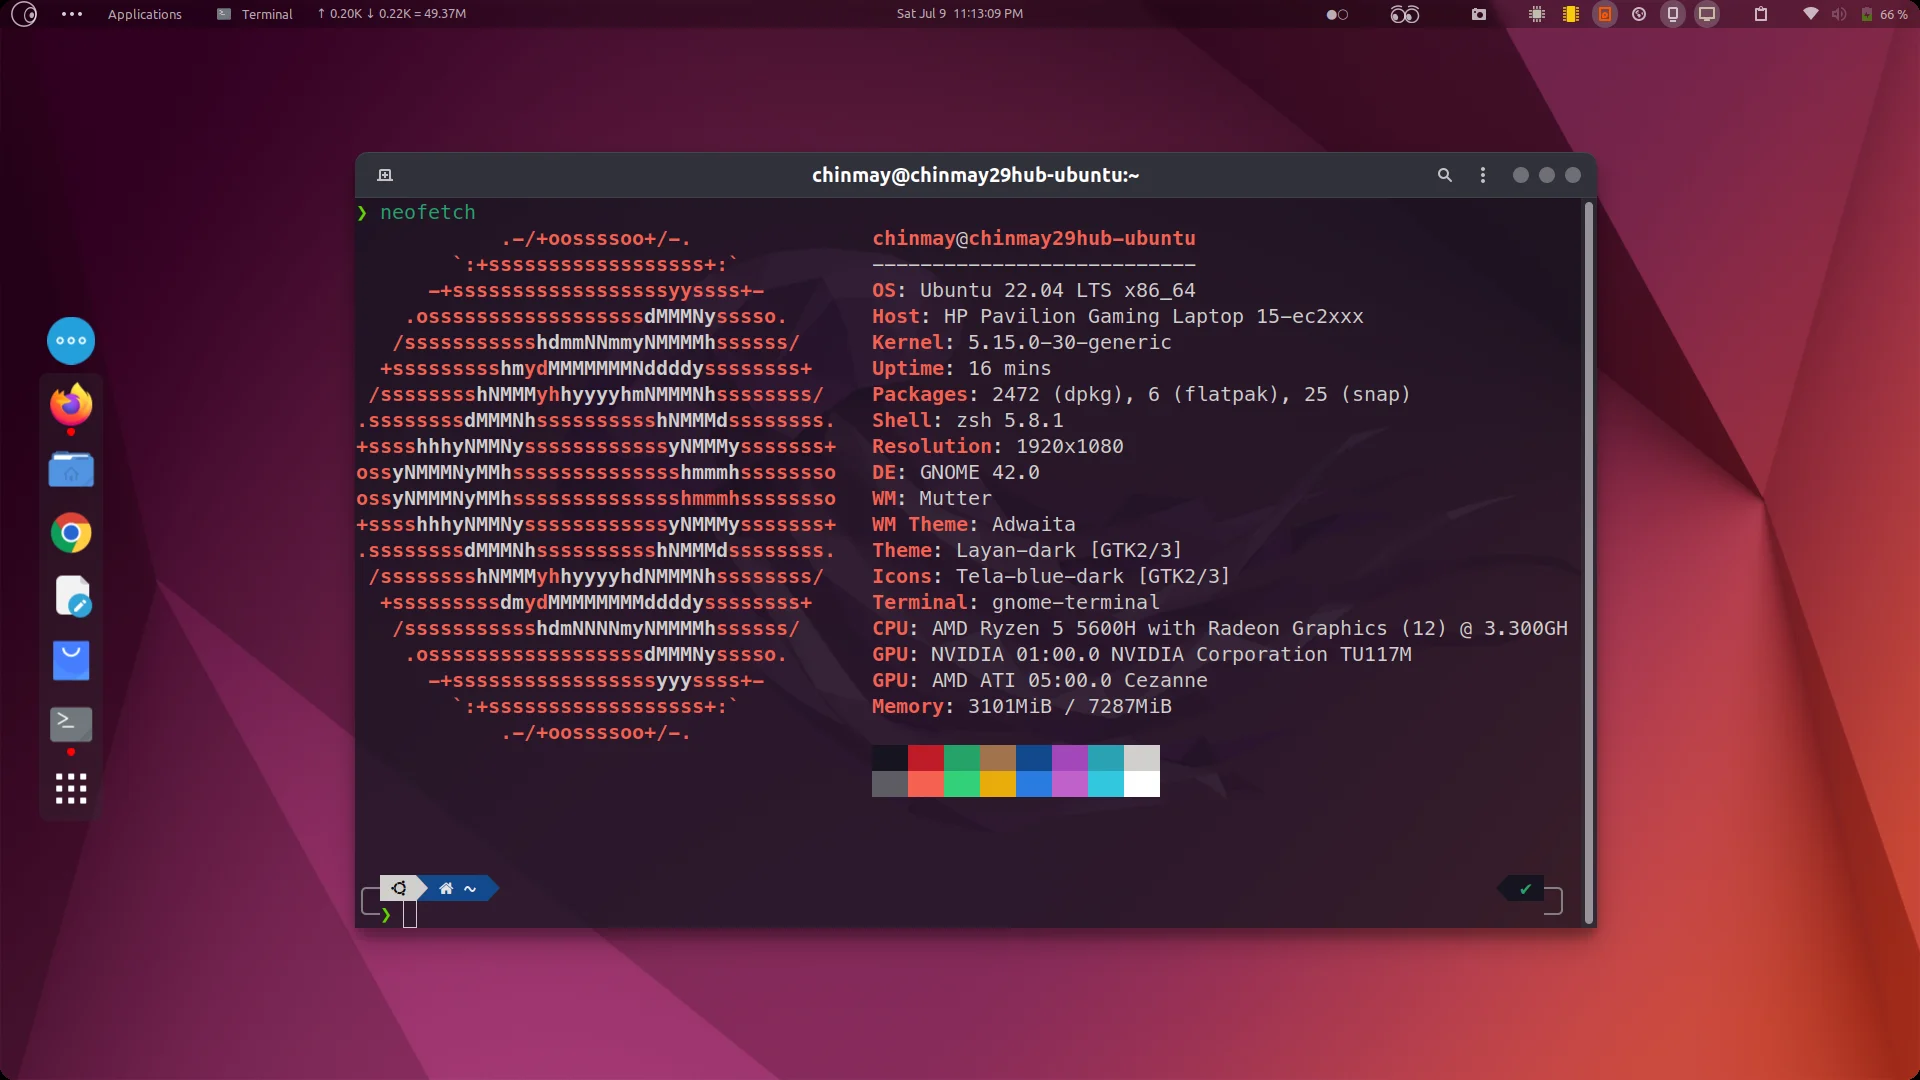1920x1080 pixels.
Task: Open search in the terminal header
Action: pos(1445,175)
